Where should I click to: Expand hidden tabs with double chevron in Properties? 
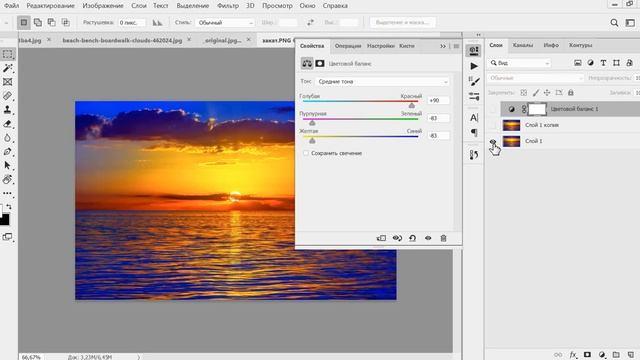tap(443, 46)
